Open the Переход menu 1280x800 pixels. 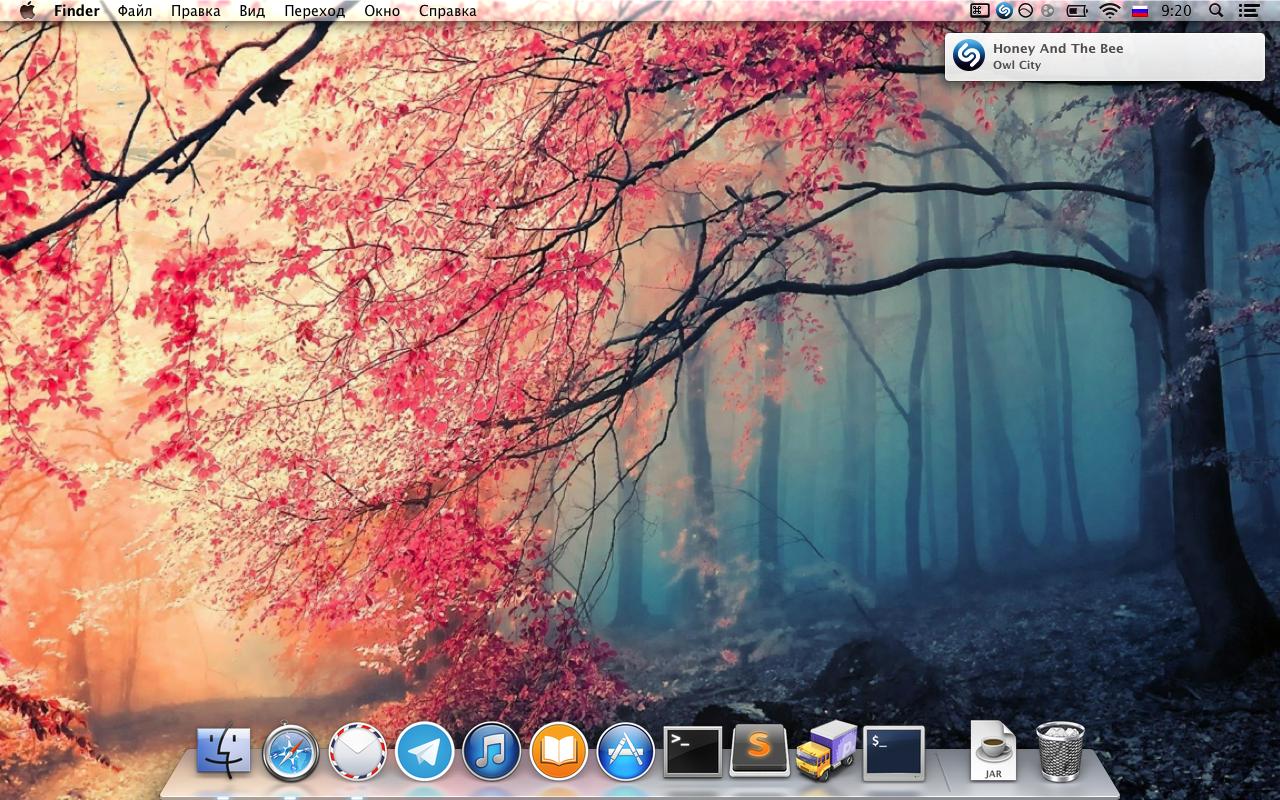(x=314, y=11)
